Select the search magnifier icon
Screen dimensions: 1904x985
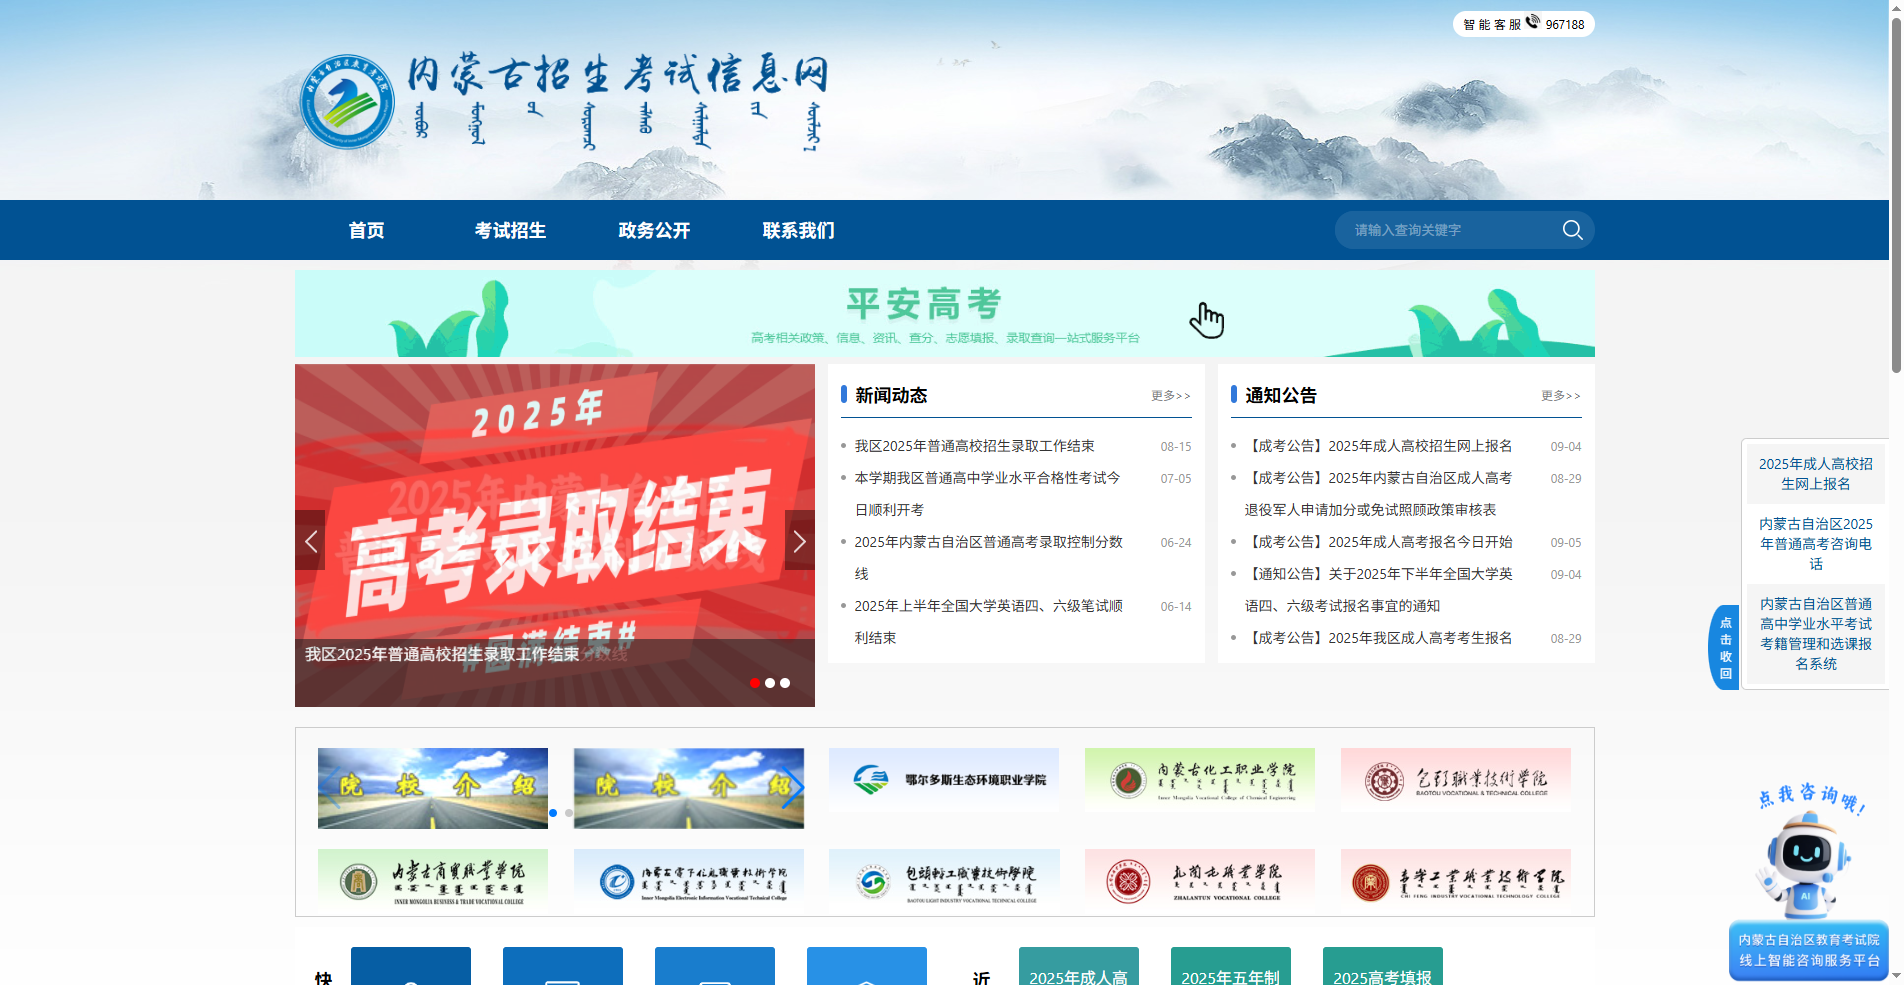pos(1572,230)
